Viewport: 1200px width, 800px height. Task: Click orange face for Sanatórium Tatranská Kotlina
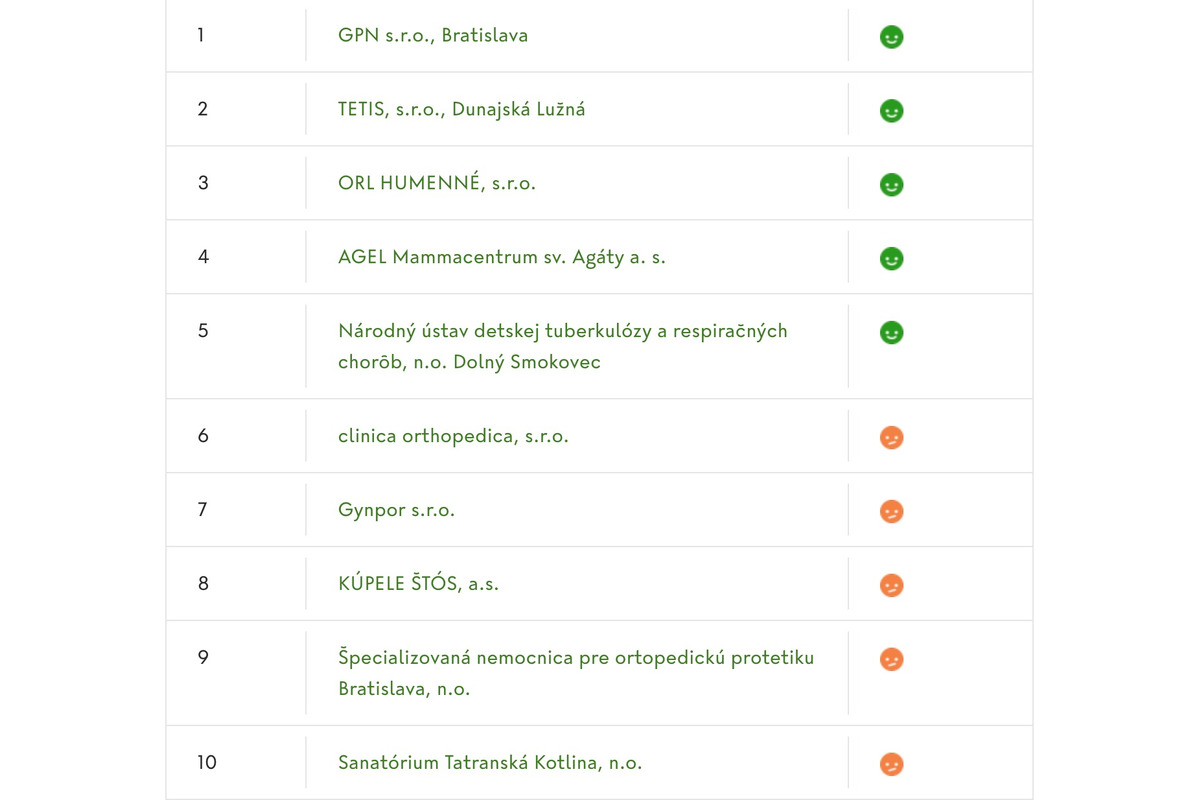click(891, 765)
